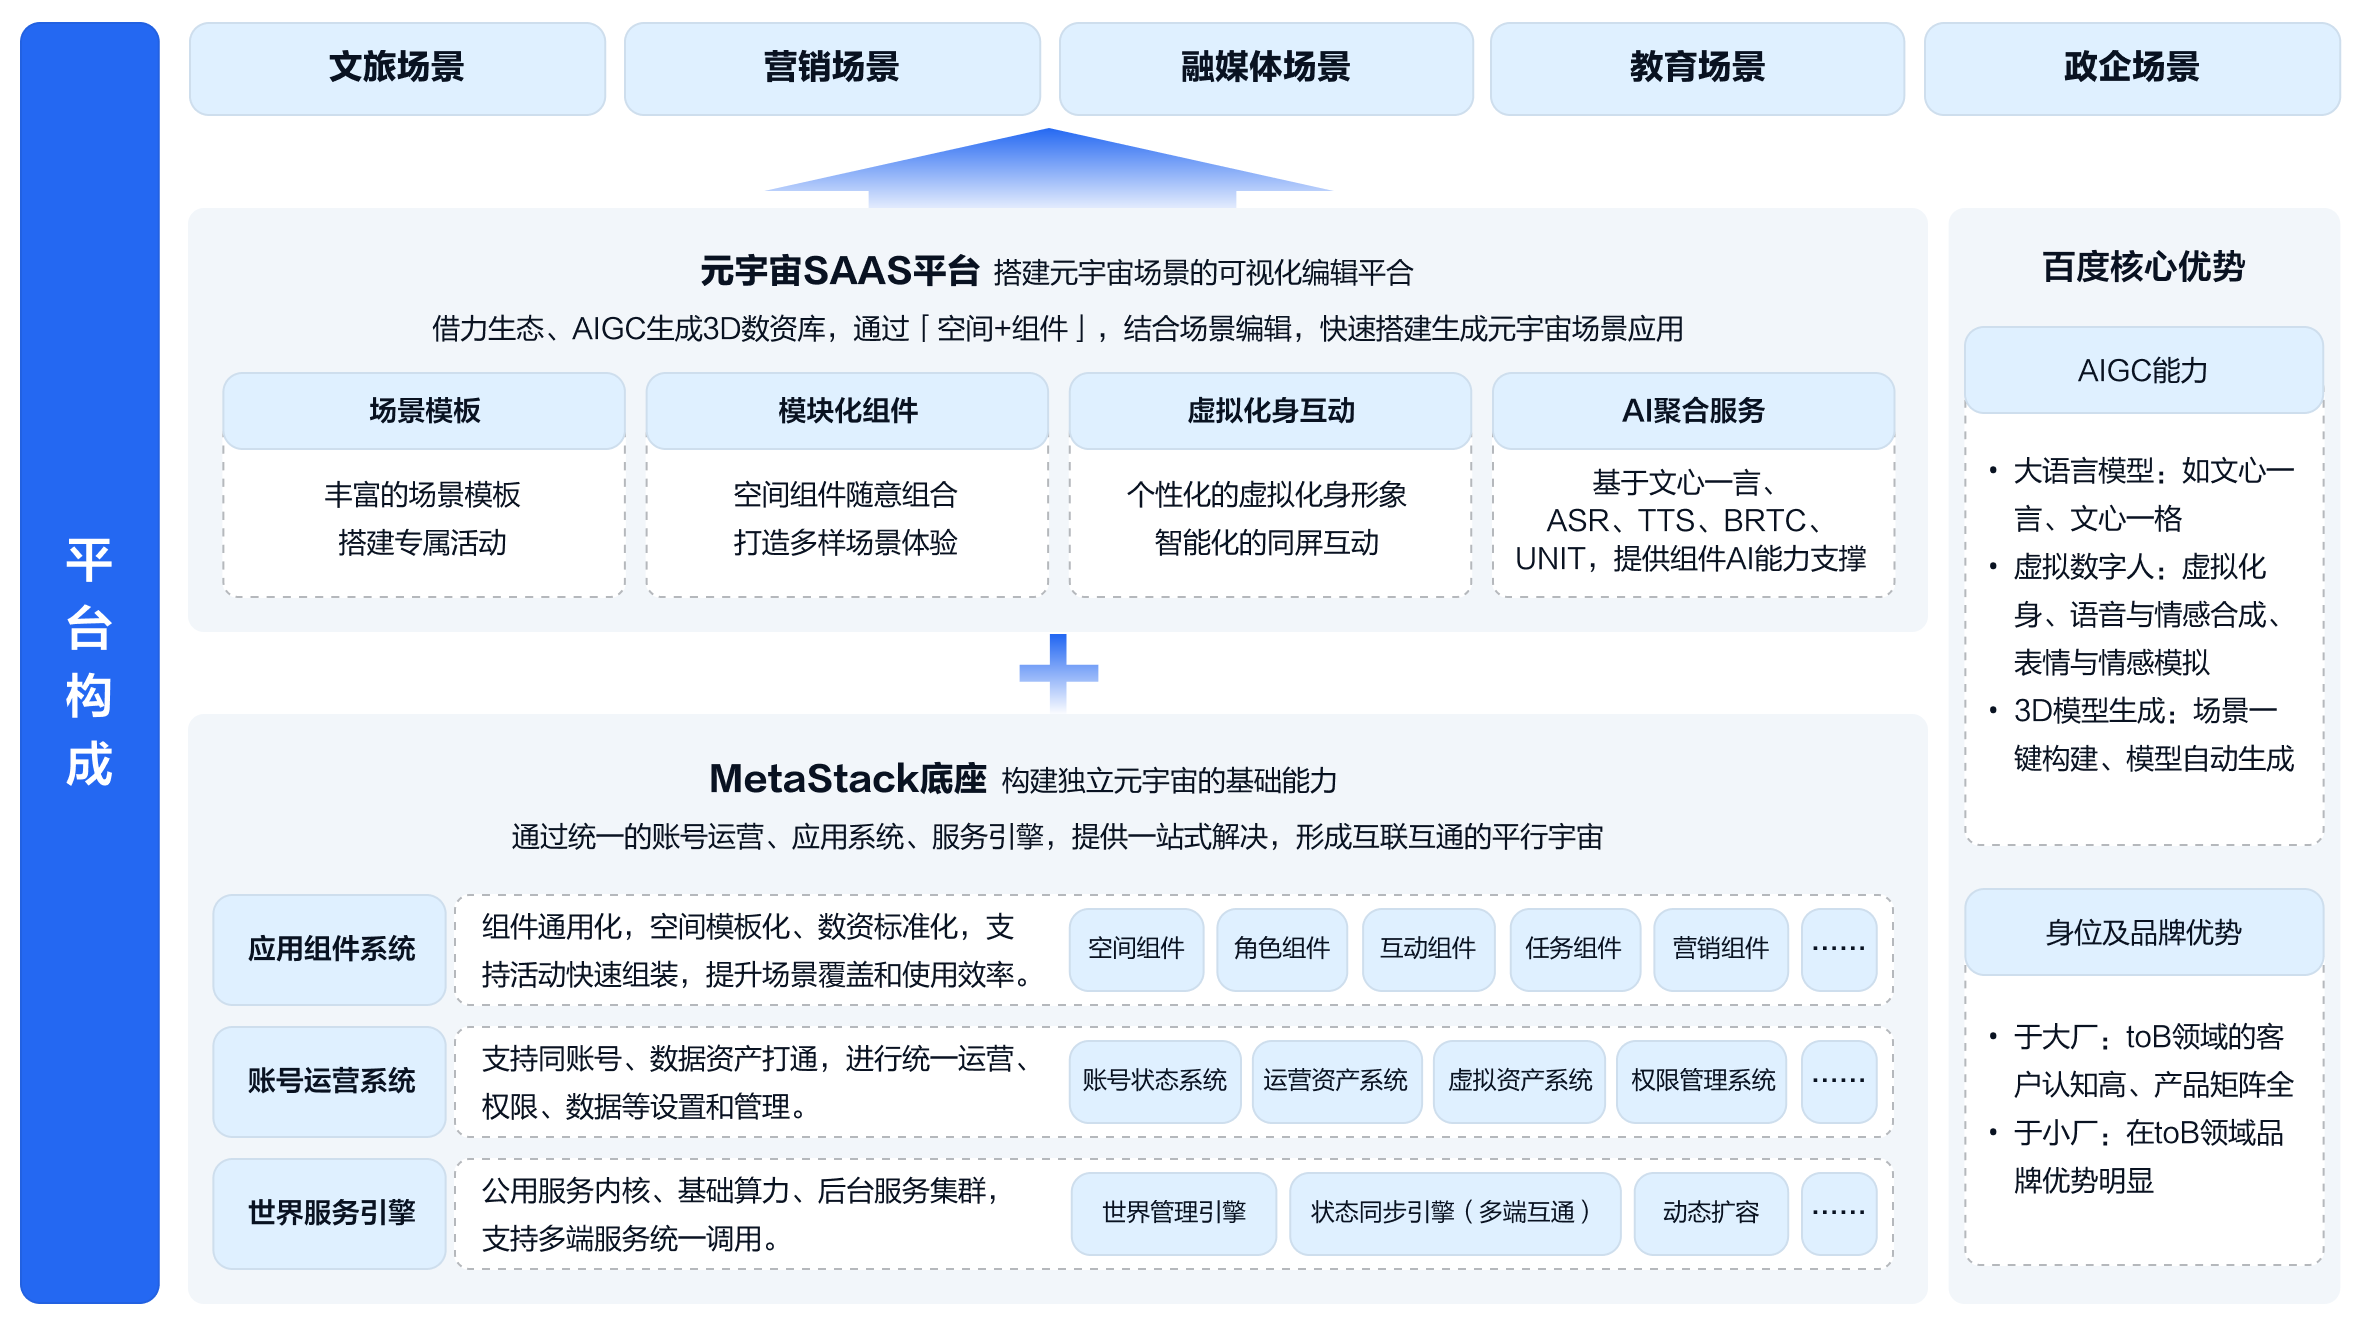Click text 键构建、模型自动生成

point(2154,758)
